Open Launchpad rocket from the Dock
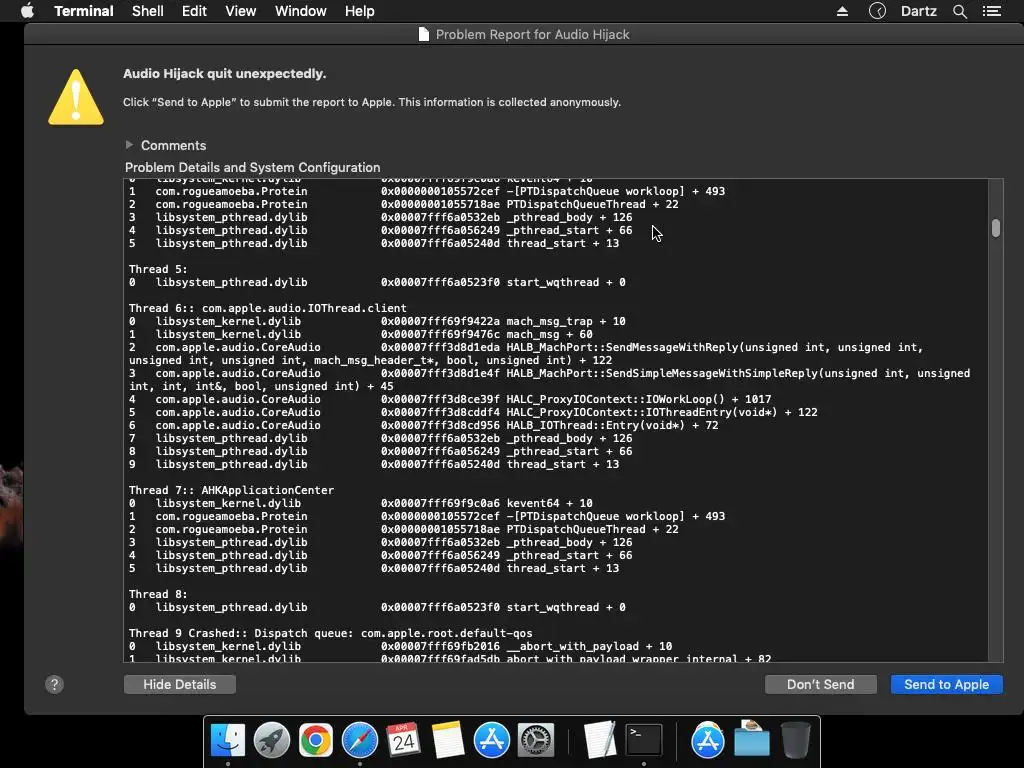The height and width of the screenshot is (768, 1024). coord(272,741)
